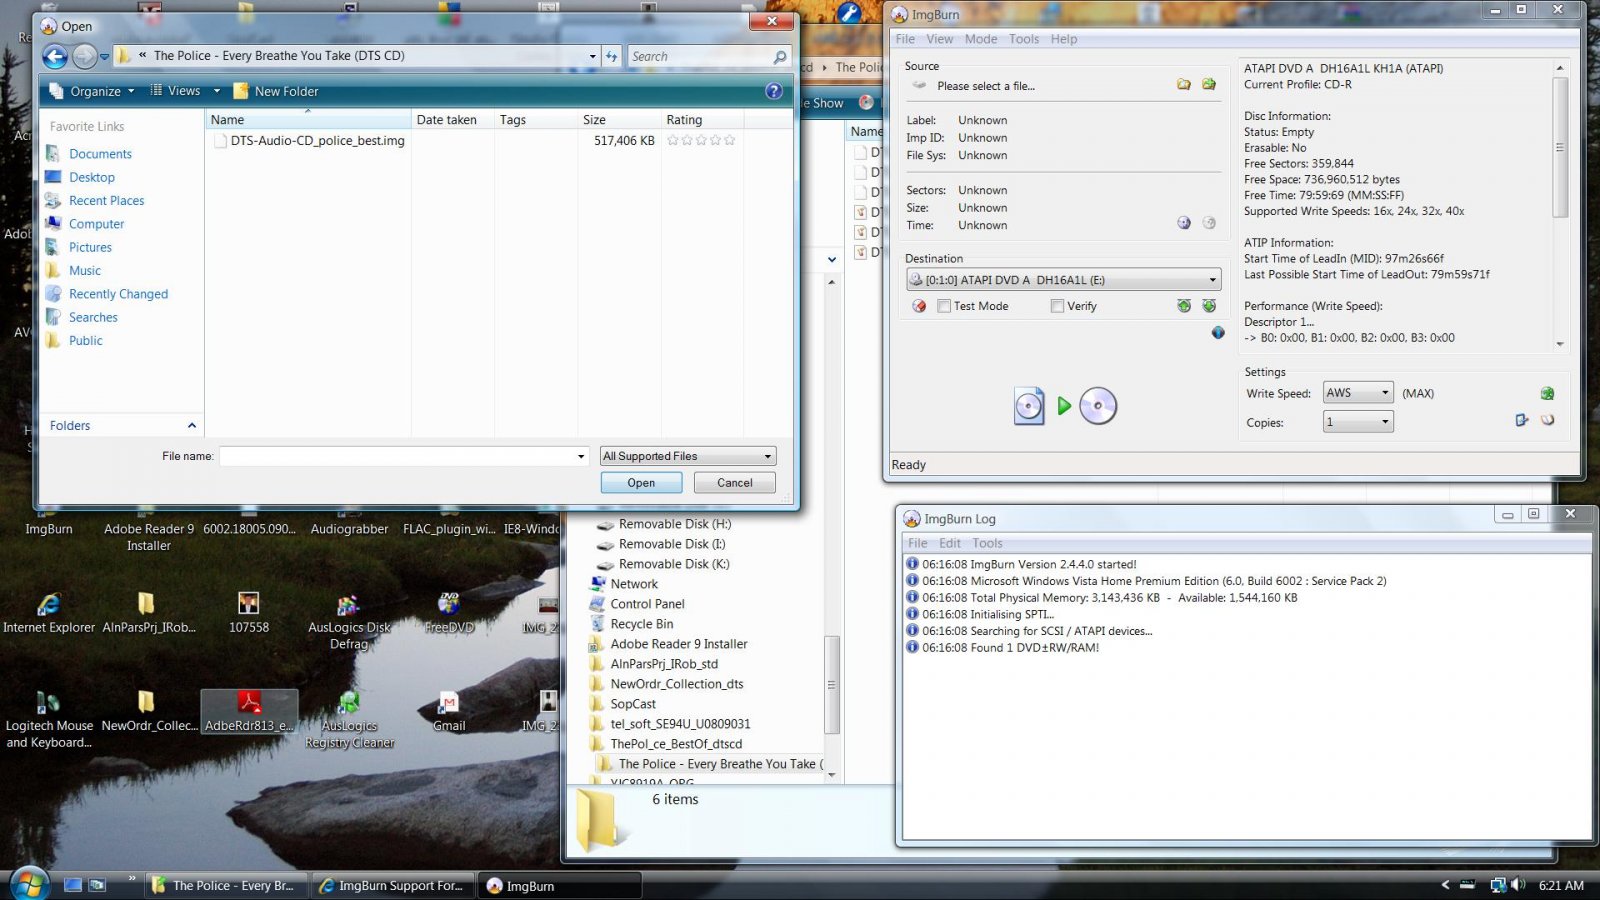The width and height of the screenshot is (1600, 900).
Task: Click the greyed disc icon beside image information
Action: click(1209, 223)
